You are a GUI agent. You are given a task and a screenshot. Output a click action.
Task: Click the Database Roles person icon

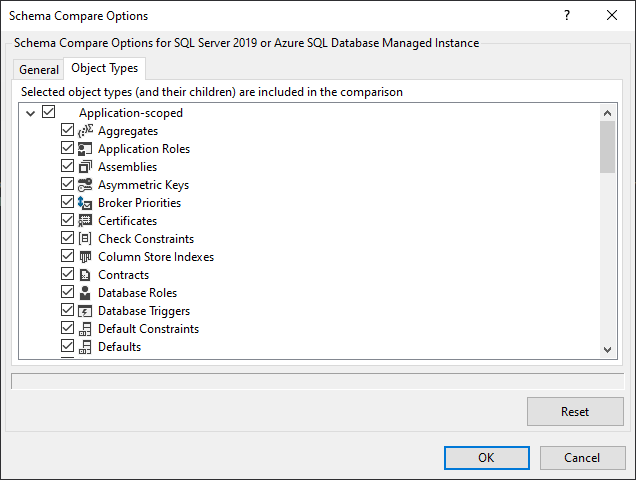(85, 293)
